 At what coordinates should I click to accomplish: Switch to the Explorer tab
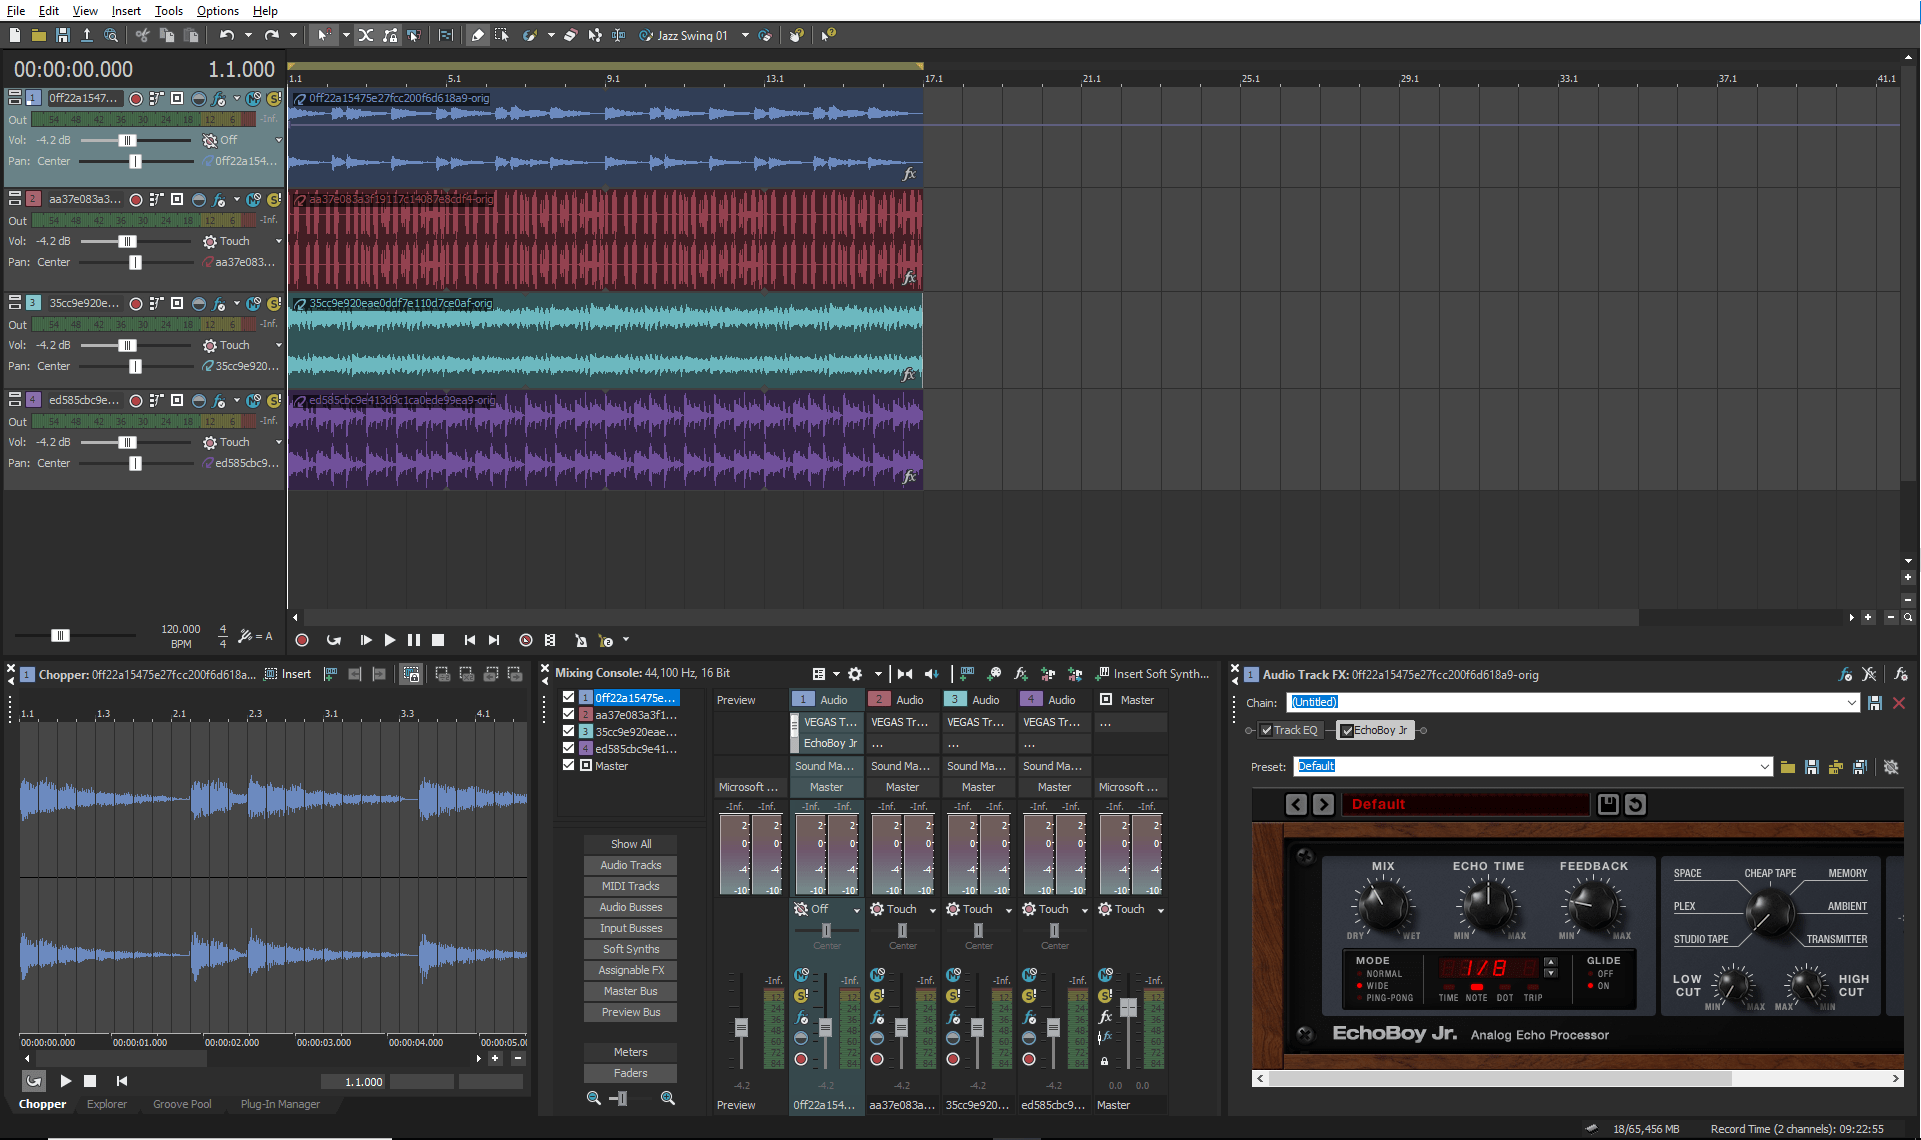(x=107, y=1105)
